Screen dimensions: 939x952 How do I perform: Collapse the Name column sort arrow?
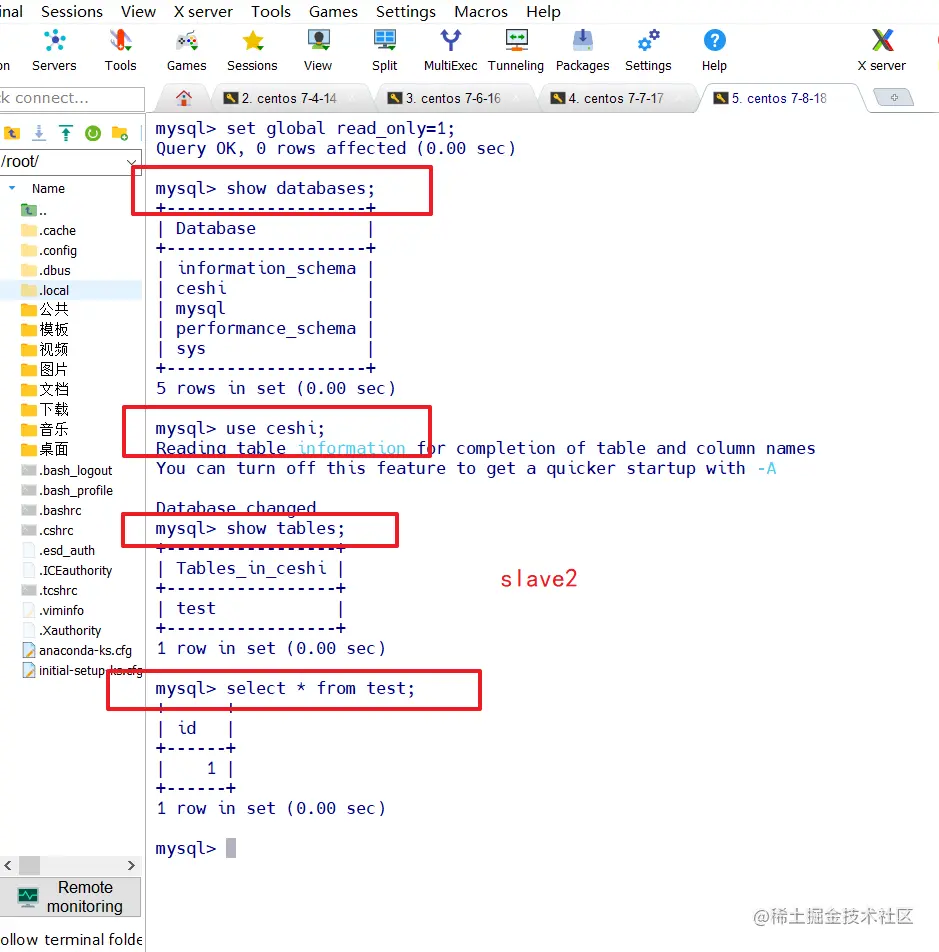tap(12, 188)
